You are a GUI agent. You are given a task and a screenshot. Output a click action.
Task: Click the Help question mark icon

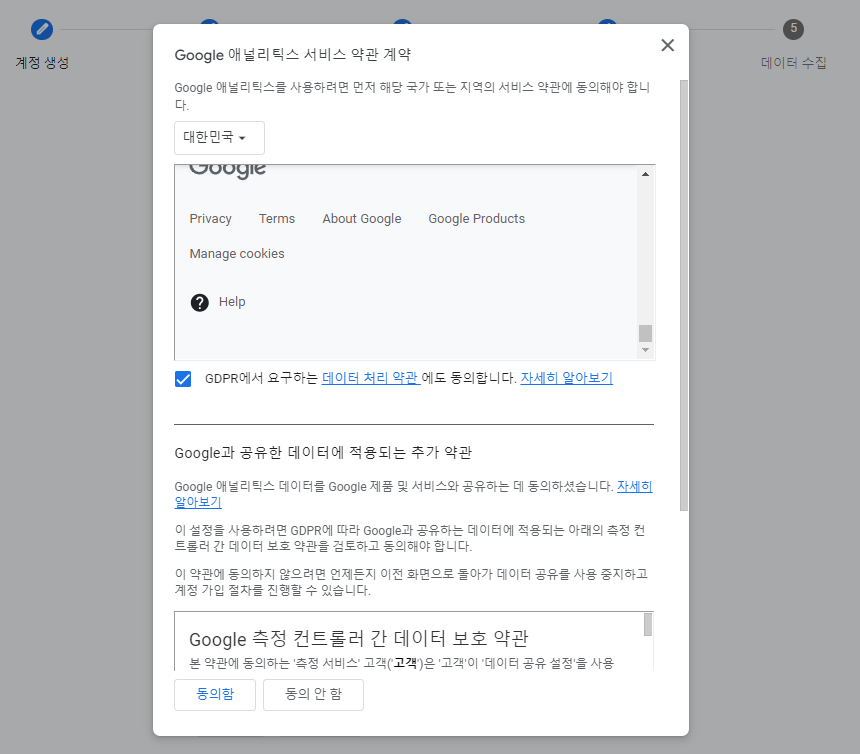(x=200, y=302)
